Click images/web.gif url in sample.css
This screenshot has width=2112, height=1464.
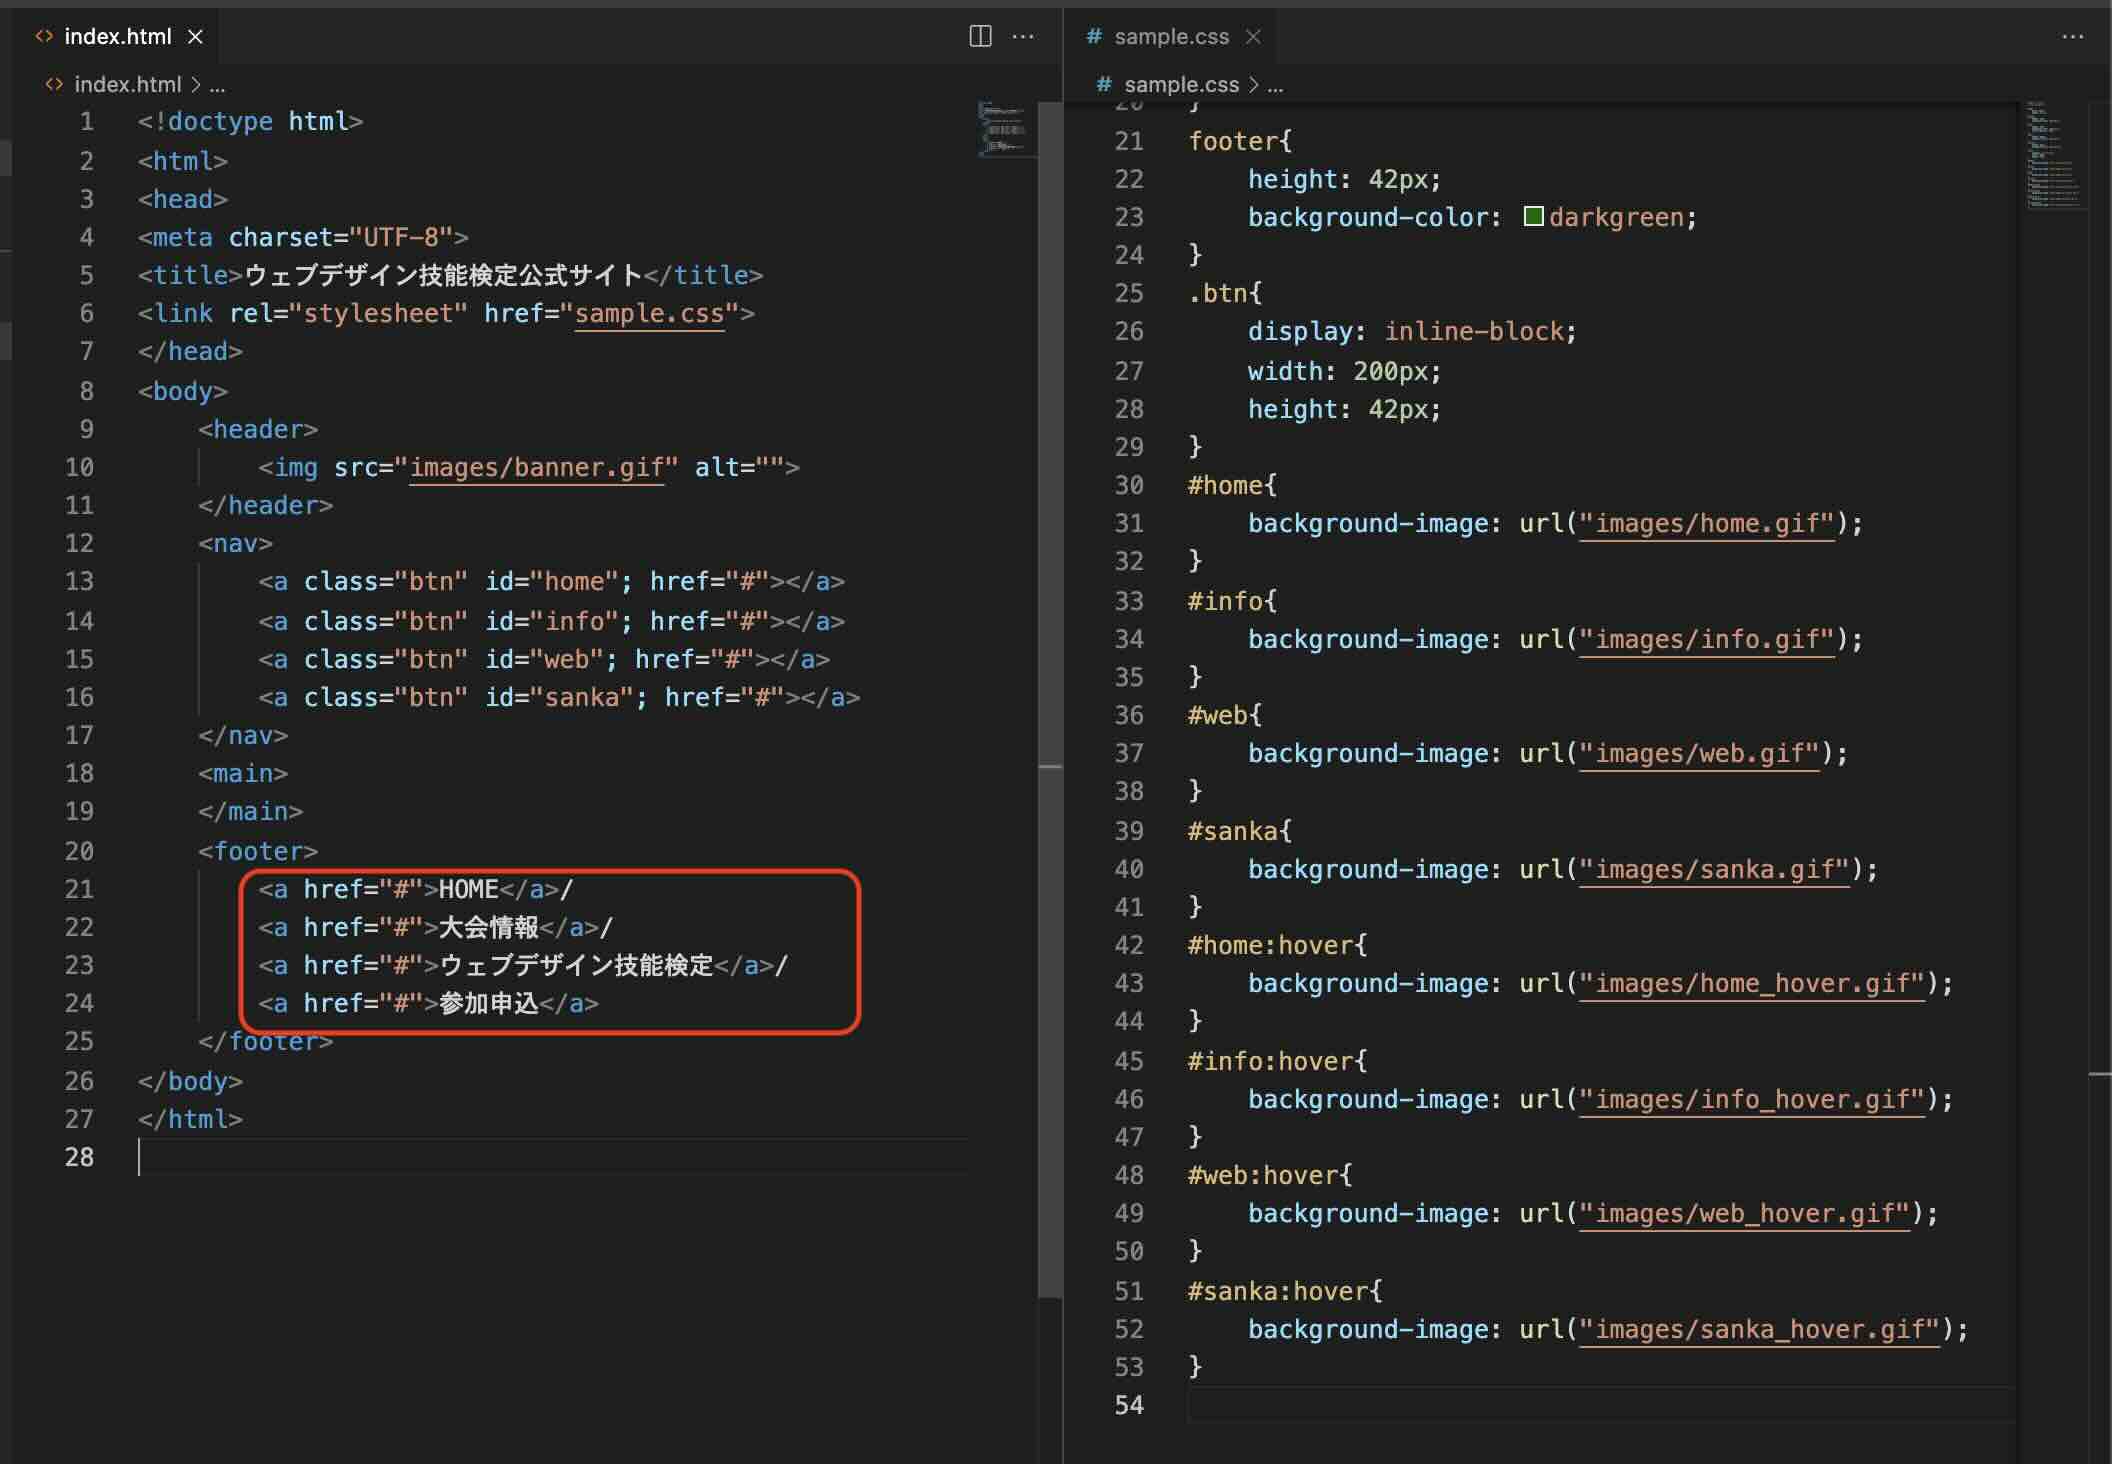[1700, 754]
